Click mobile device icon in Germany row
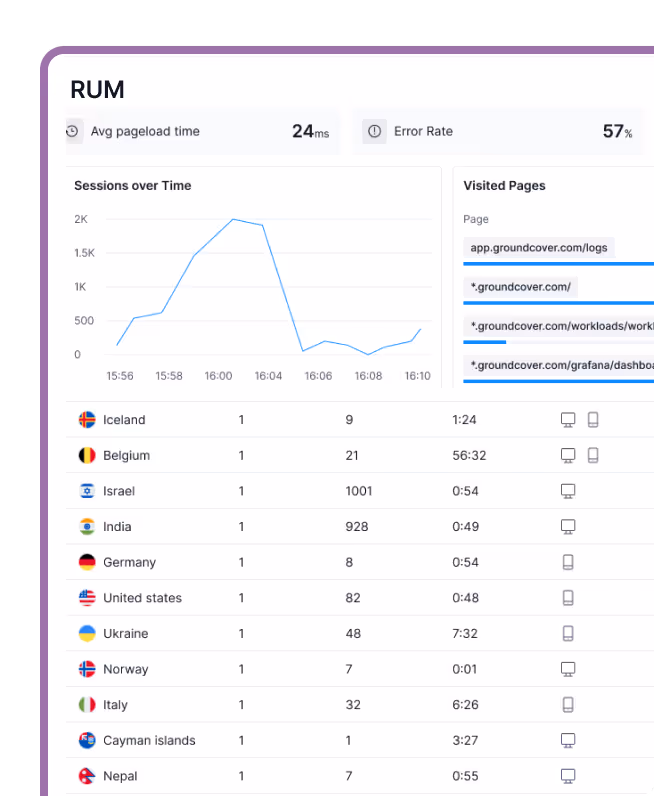The height and width of the screenshot is (796, 654). 568,562
